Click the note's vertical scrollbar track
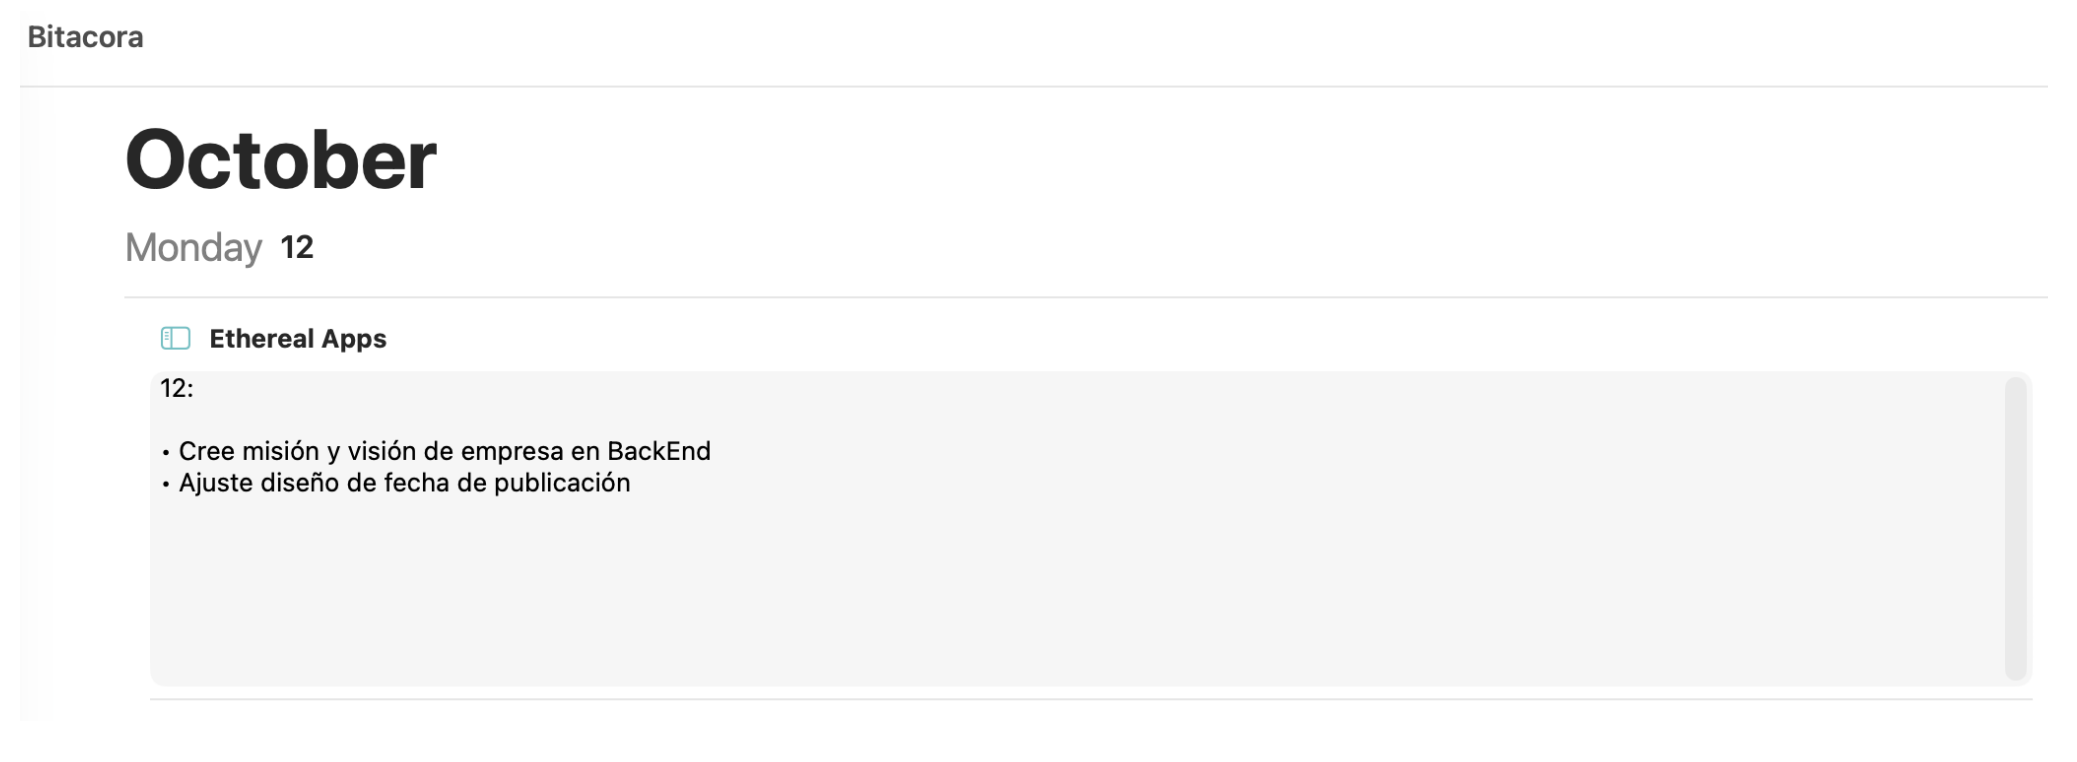Image resolution: width=2077 pixels, height=762 pixels. [2015, 529]
